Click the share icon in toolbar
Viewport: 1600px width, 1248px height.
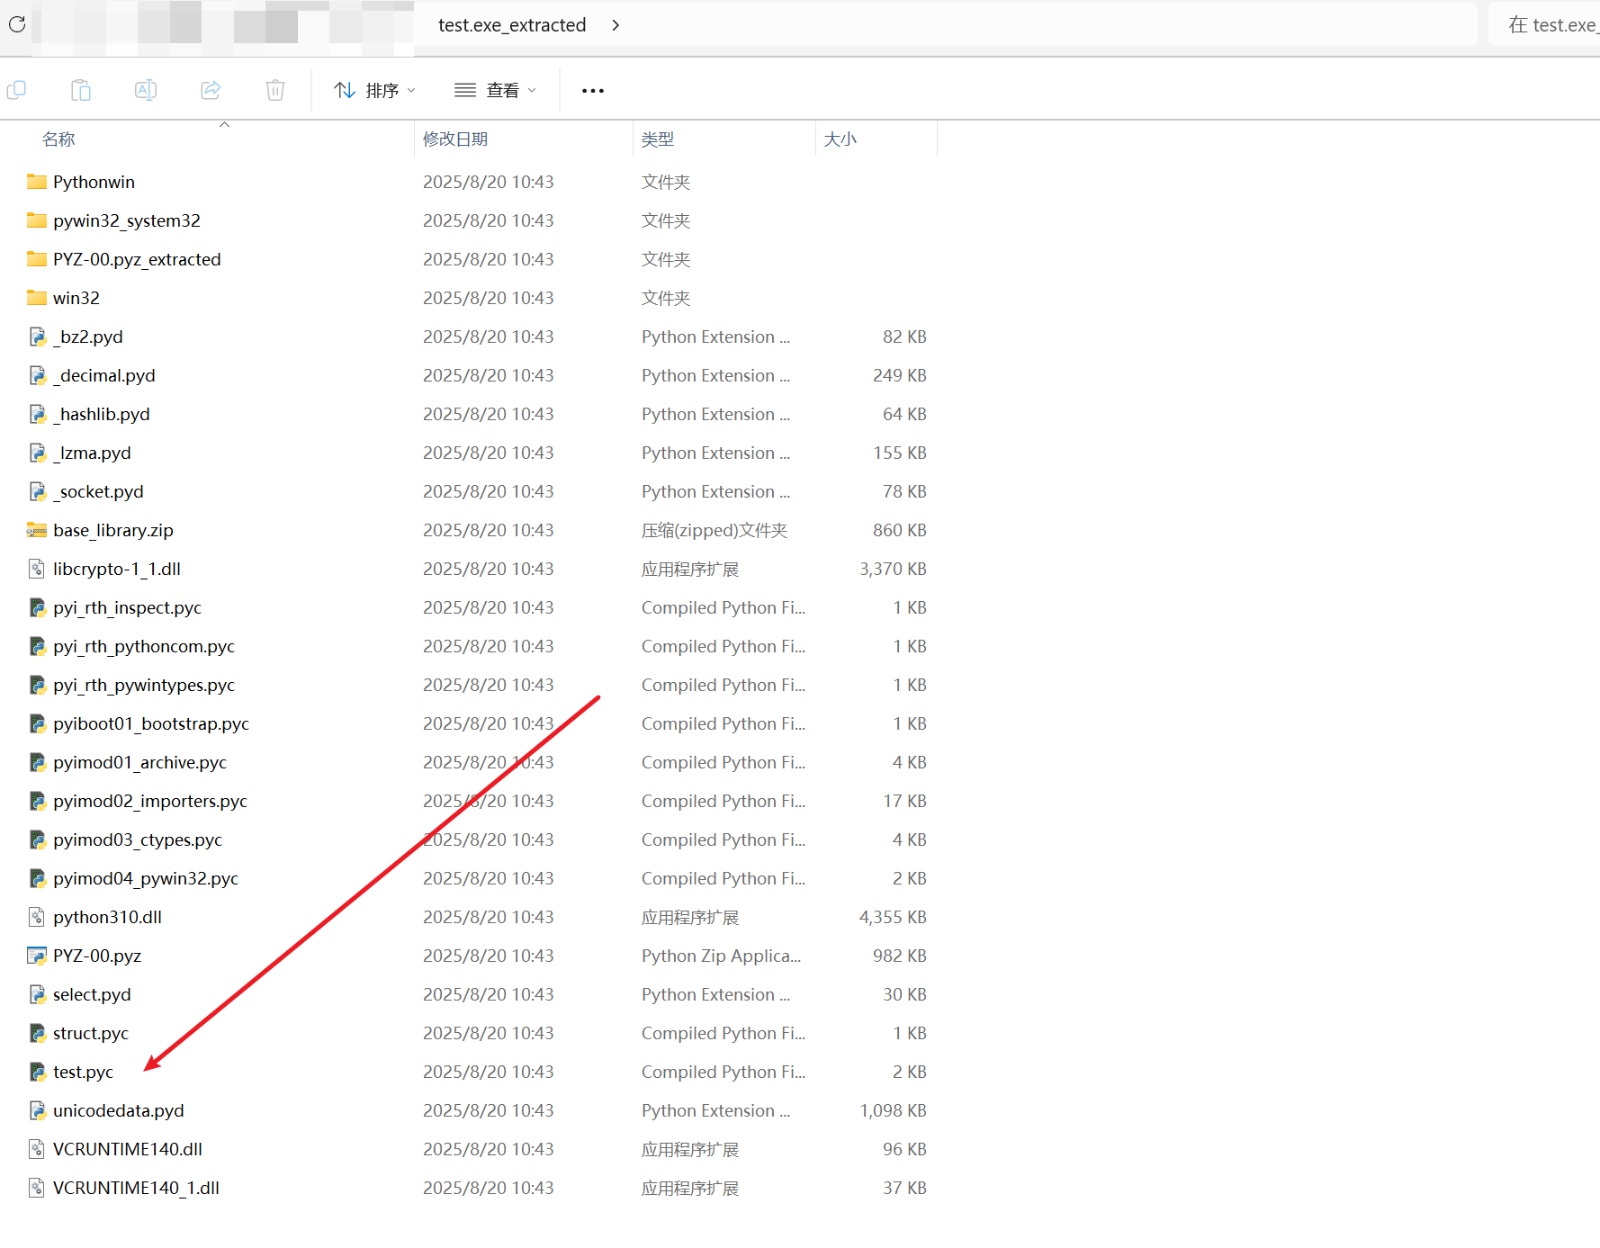(x=211, y=90)
